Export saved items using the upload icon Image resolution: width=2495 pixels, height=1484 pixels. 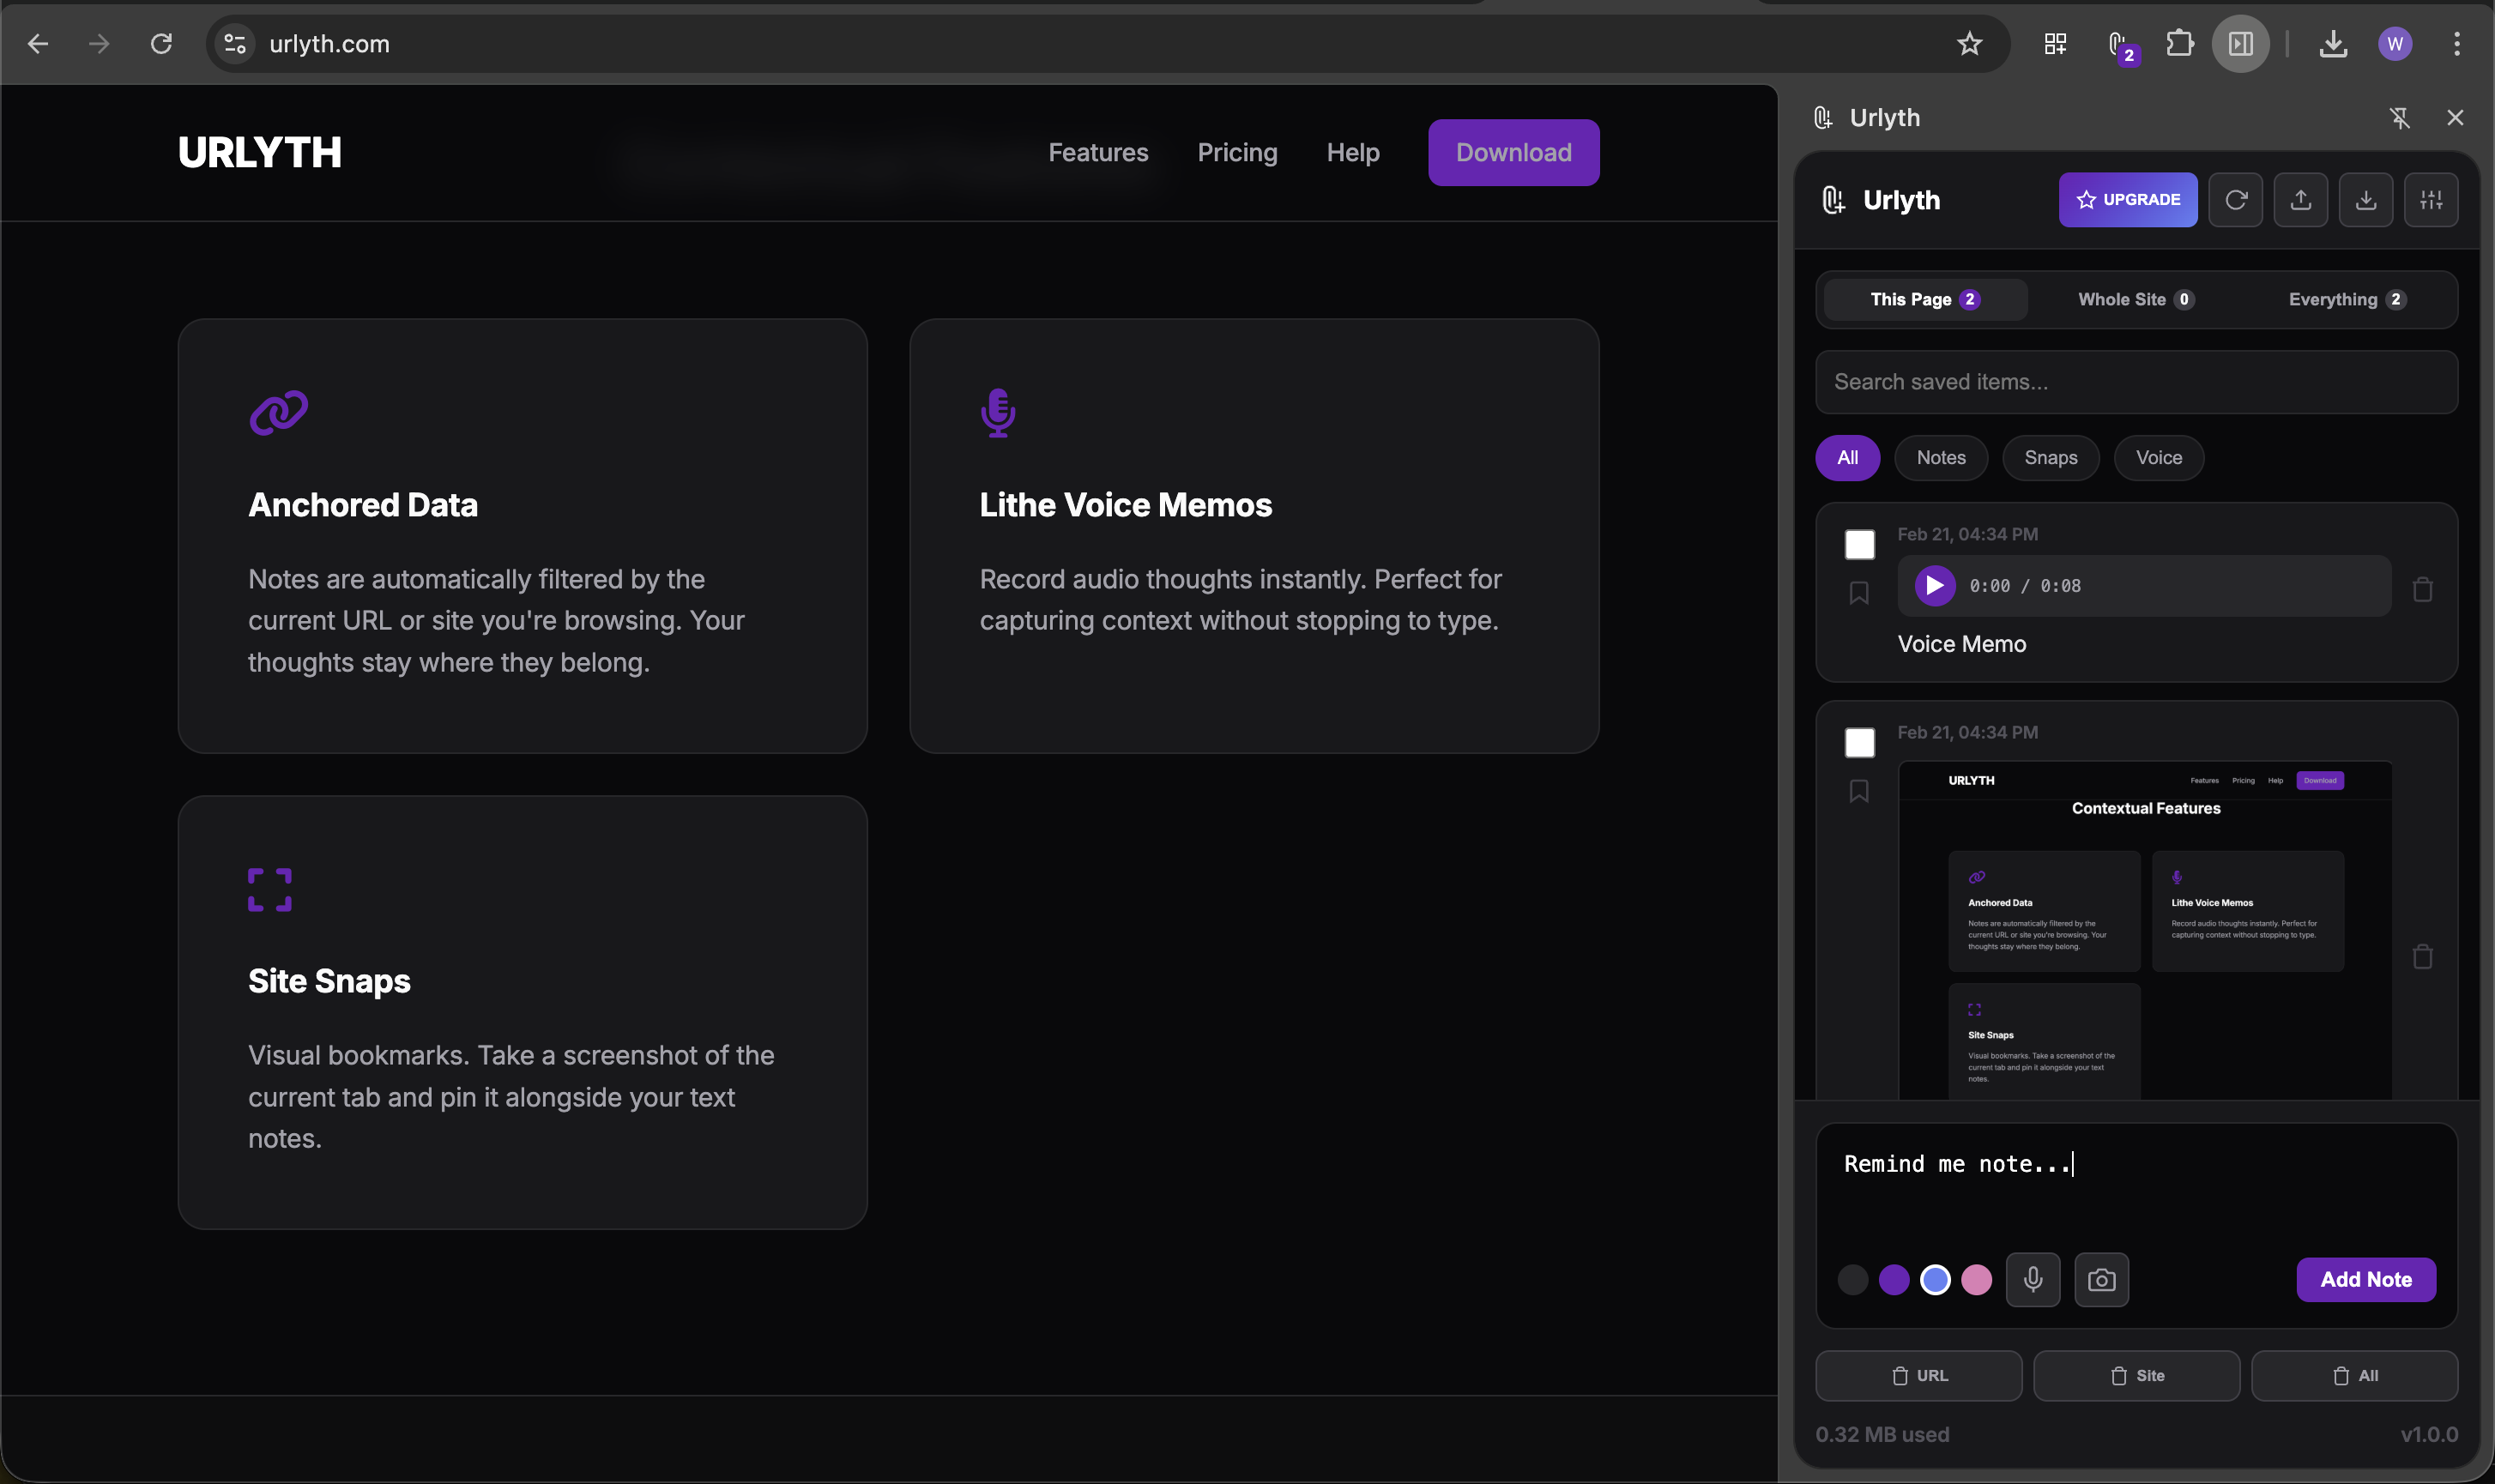tap(2301, 199)
